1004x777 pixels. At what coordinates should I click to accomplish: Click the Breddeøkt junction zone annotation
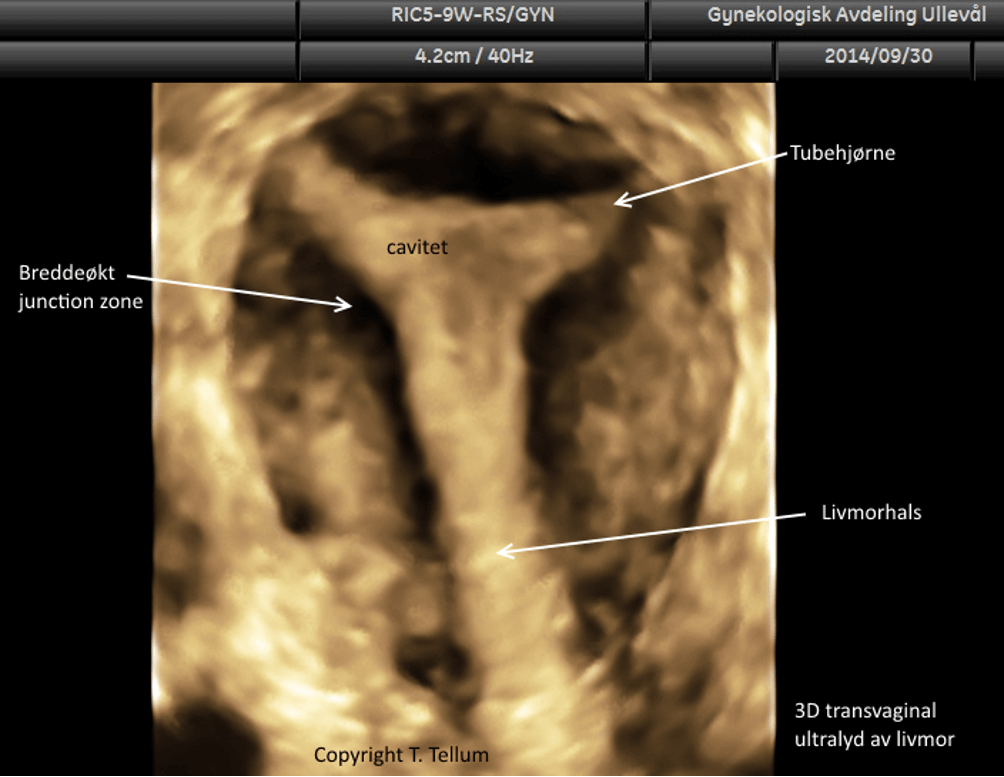[x=80, y=287]
